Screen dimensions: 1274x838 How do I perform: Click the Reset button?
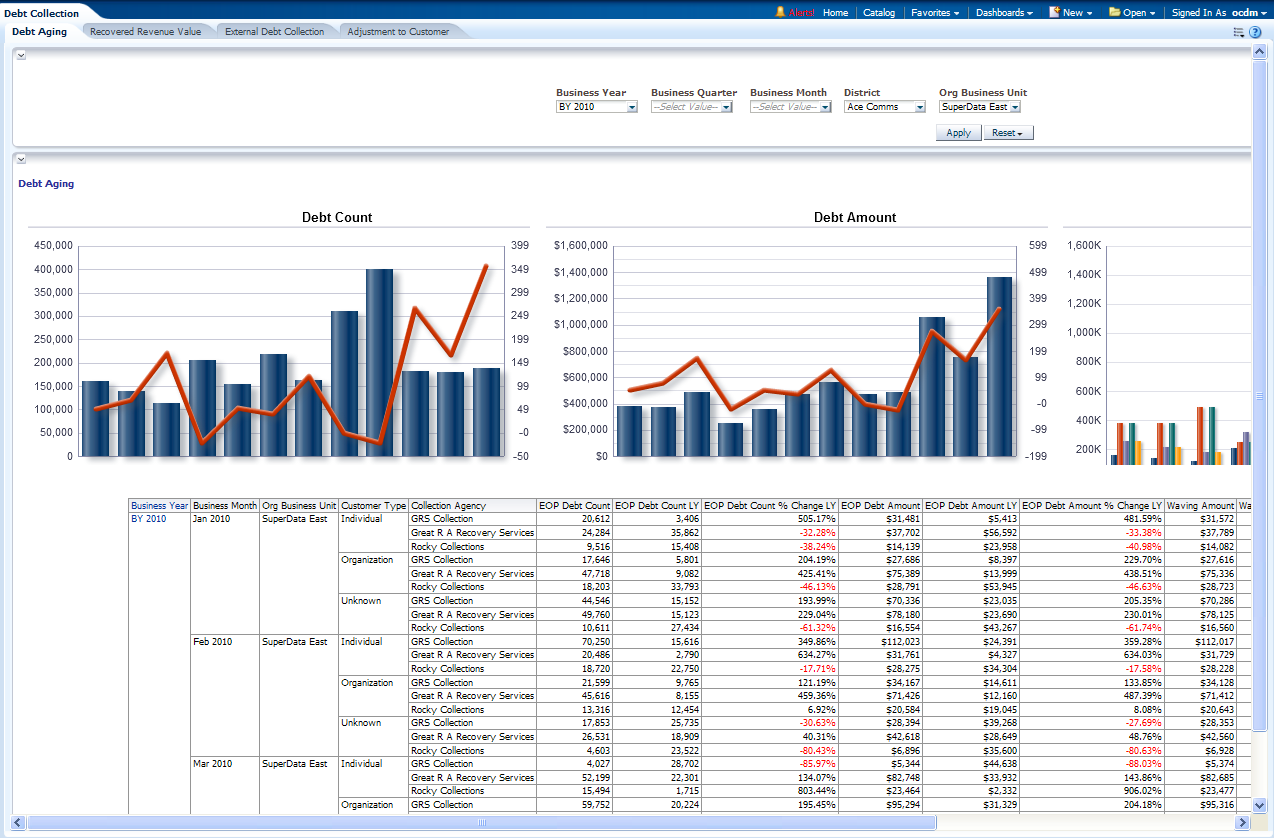pos(1008,132)
